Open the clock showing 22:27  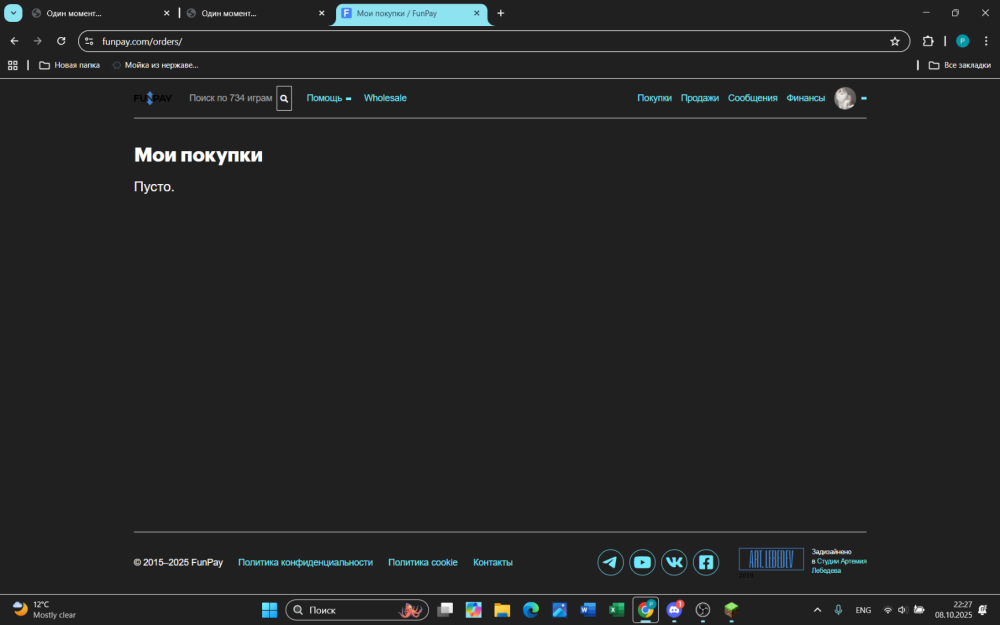[x=953, y=610]
